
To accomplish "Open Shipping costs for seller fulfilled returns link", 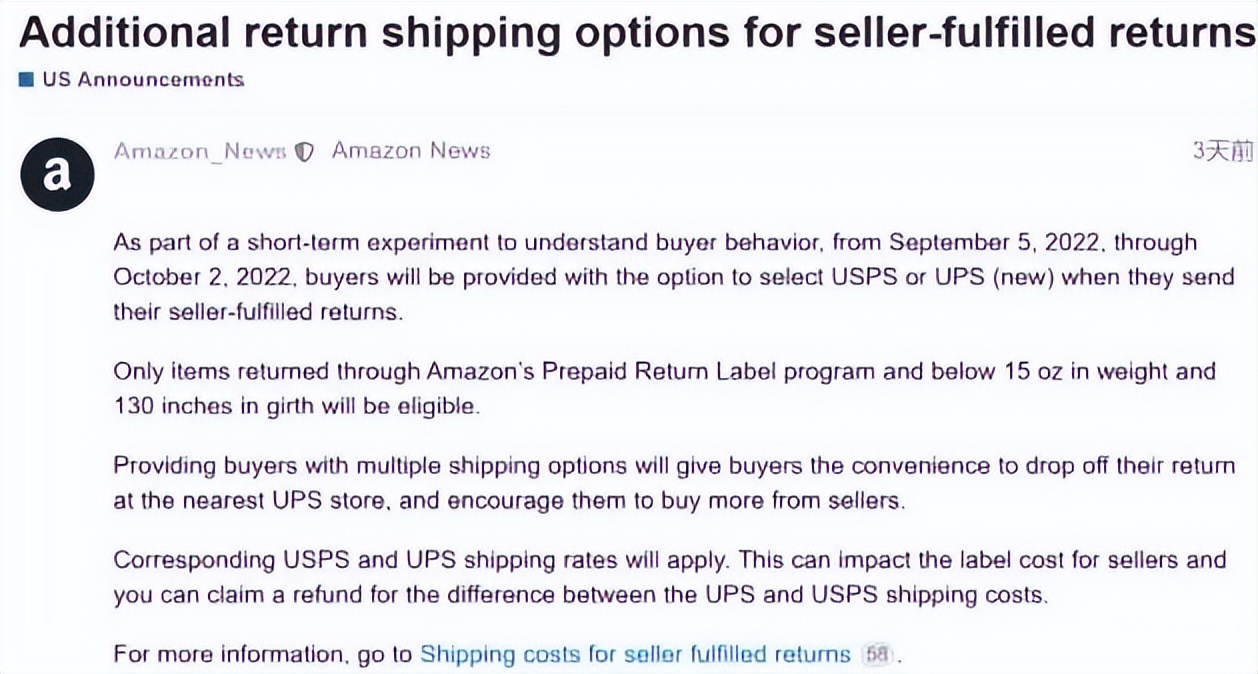I will pyautogui.click(x=634, y=654).
